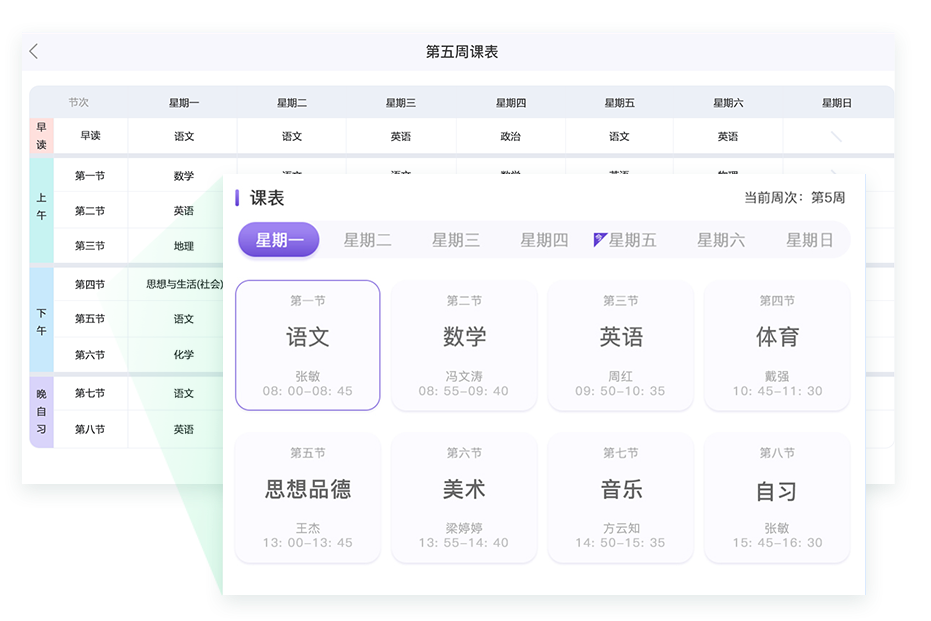Select the 星期日 tab
The width and height of the screenshot is (931, 621).
807,239
